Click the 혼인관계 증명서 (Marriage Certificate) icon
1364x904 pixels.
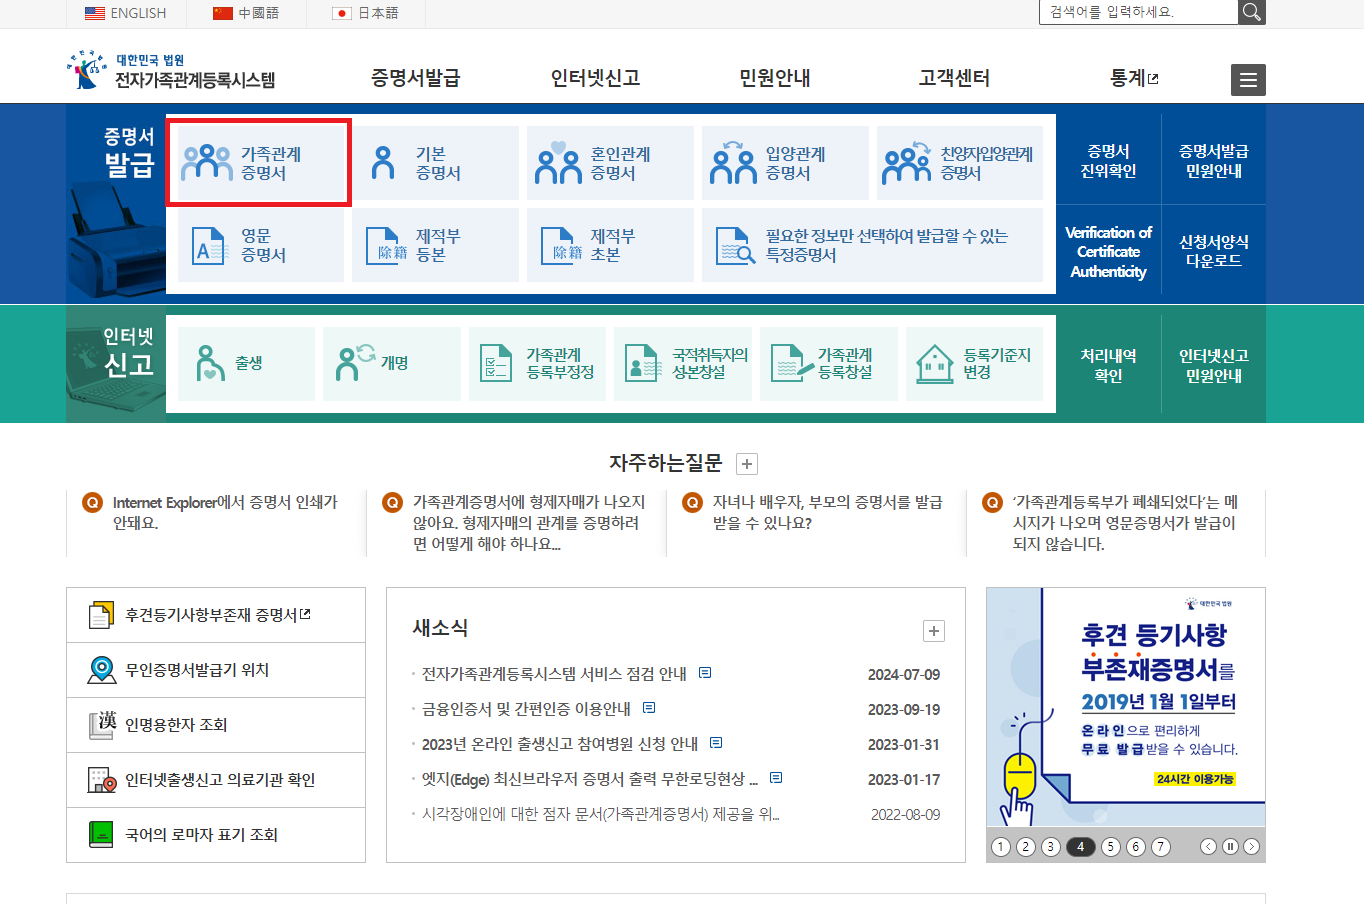[x=608, y=162]
